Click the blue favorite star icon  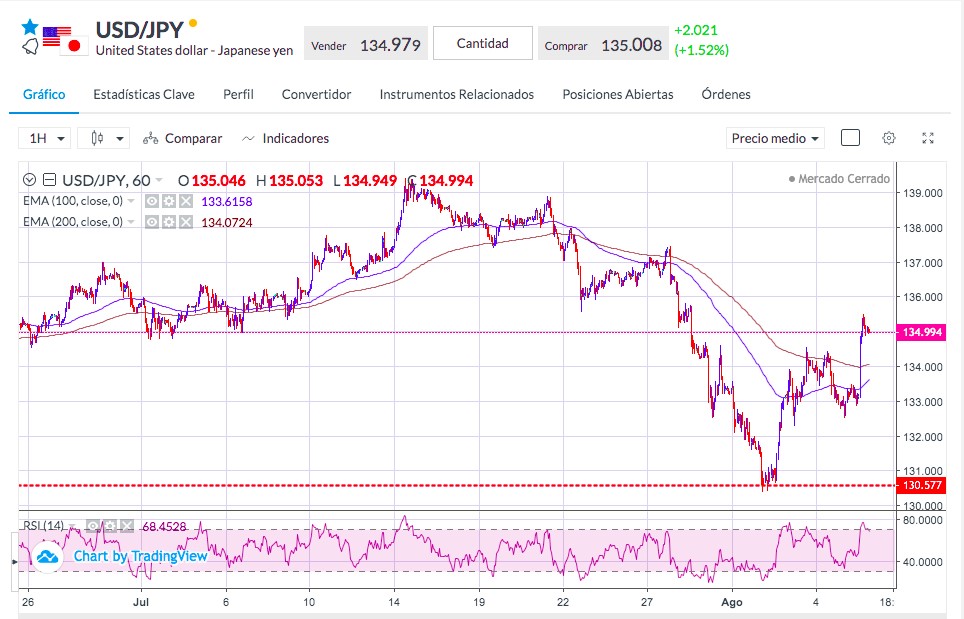30,26
